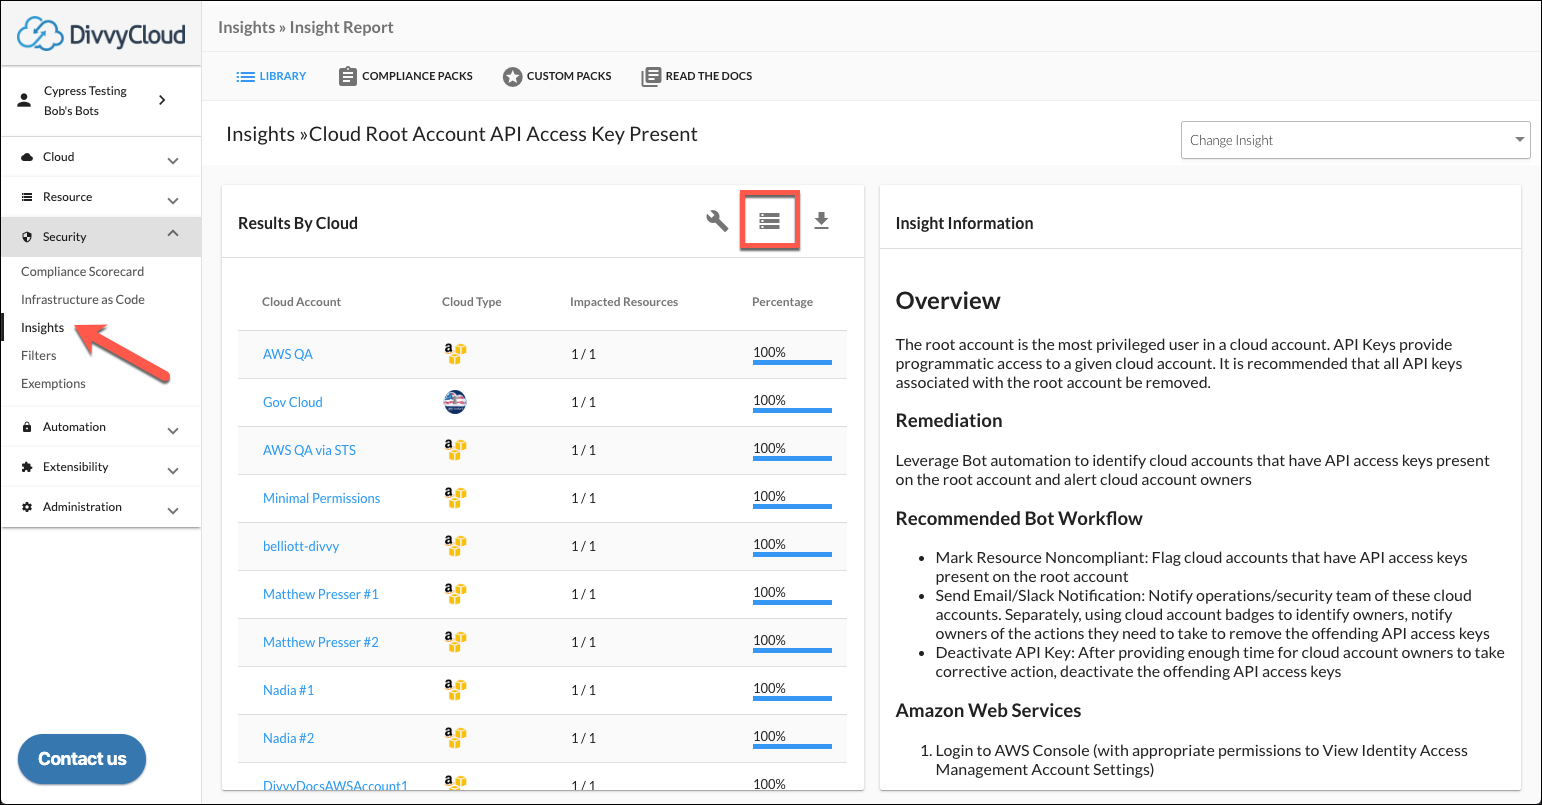Click the Read The Docs document icon
This screenshot has height=805, width=1542.
coord(651,77)
